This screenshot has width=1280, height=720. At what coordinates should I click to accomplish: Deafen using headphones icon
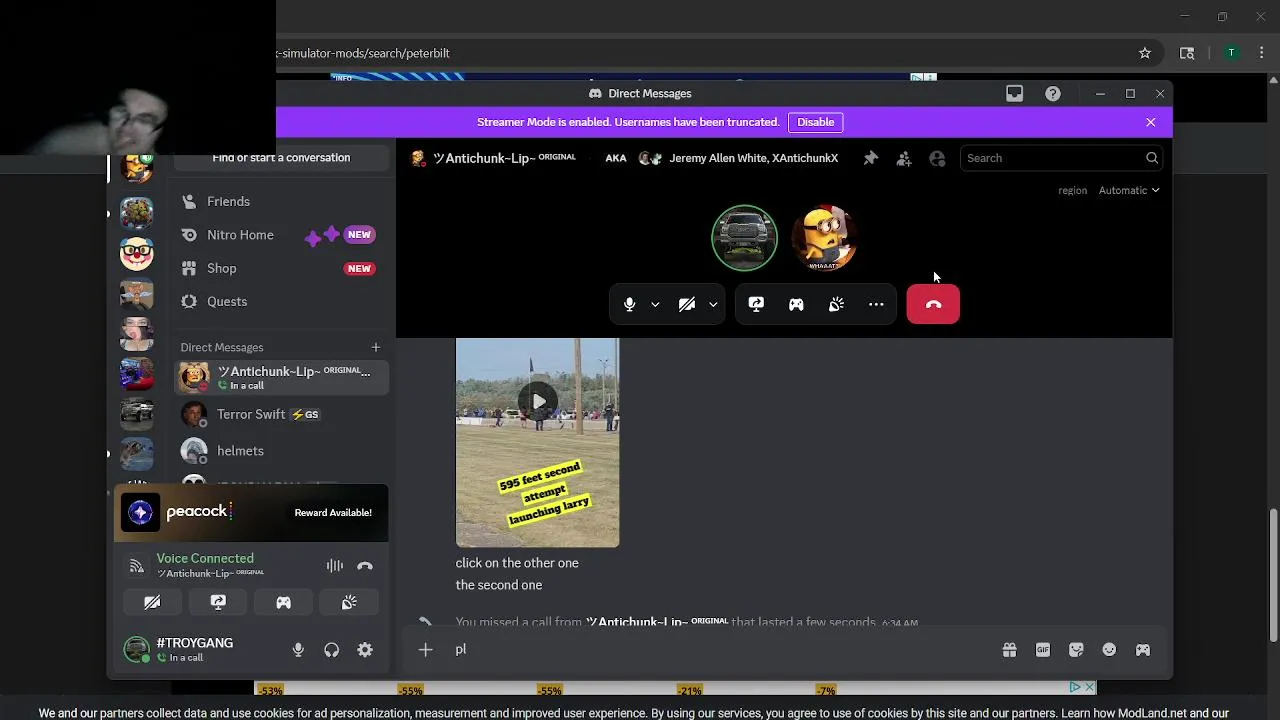[x=332, y=650]
